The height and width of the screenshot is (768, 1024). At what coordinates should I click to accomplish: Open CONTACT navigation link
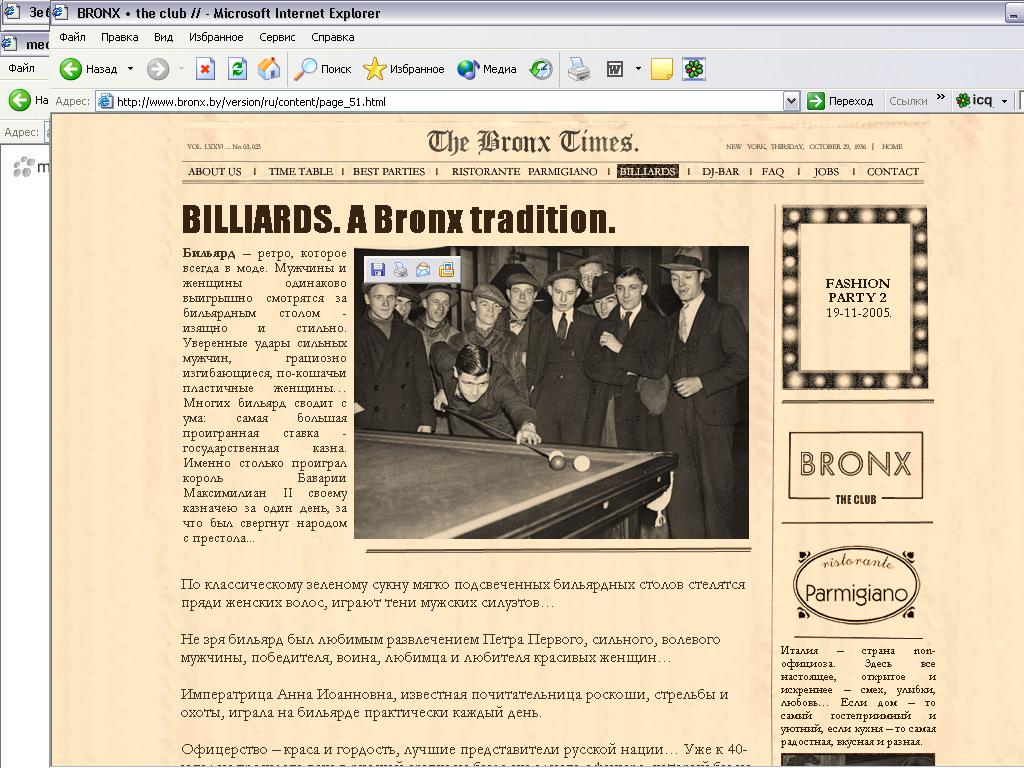click(893, 172)
